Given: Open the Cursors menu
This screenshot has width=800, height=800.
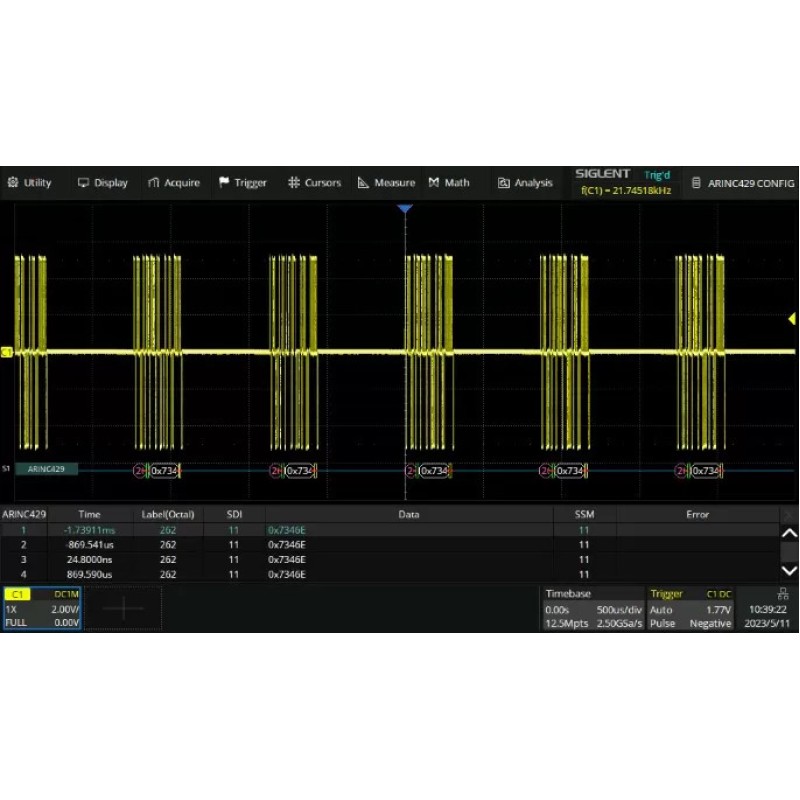Looking at the screenshot, I should [314, 183].
